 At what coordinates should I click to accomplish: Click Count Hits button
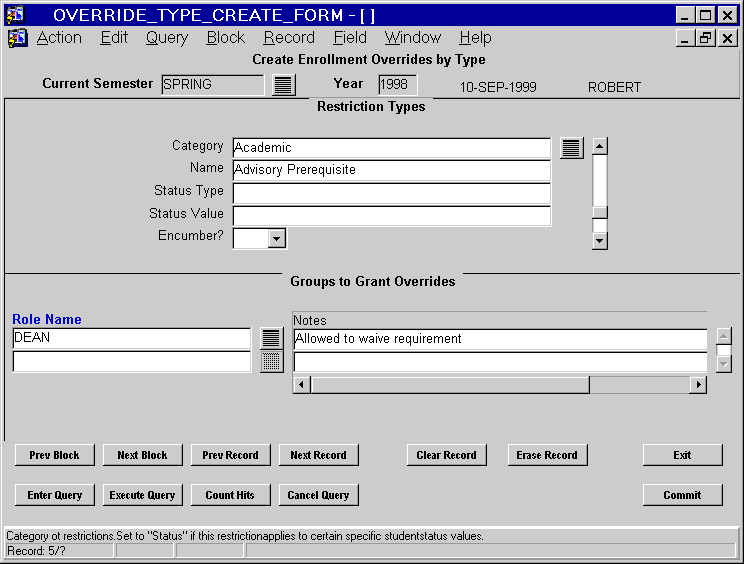(231, 495)
